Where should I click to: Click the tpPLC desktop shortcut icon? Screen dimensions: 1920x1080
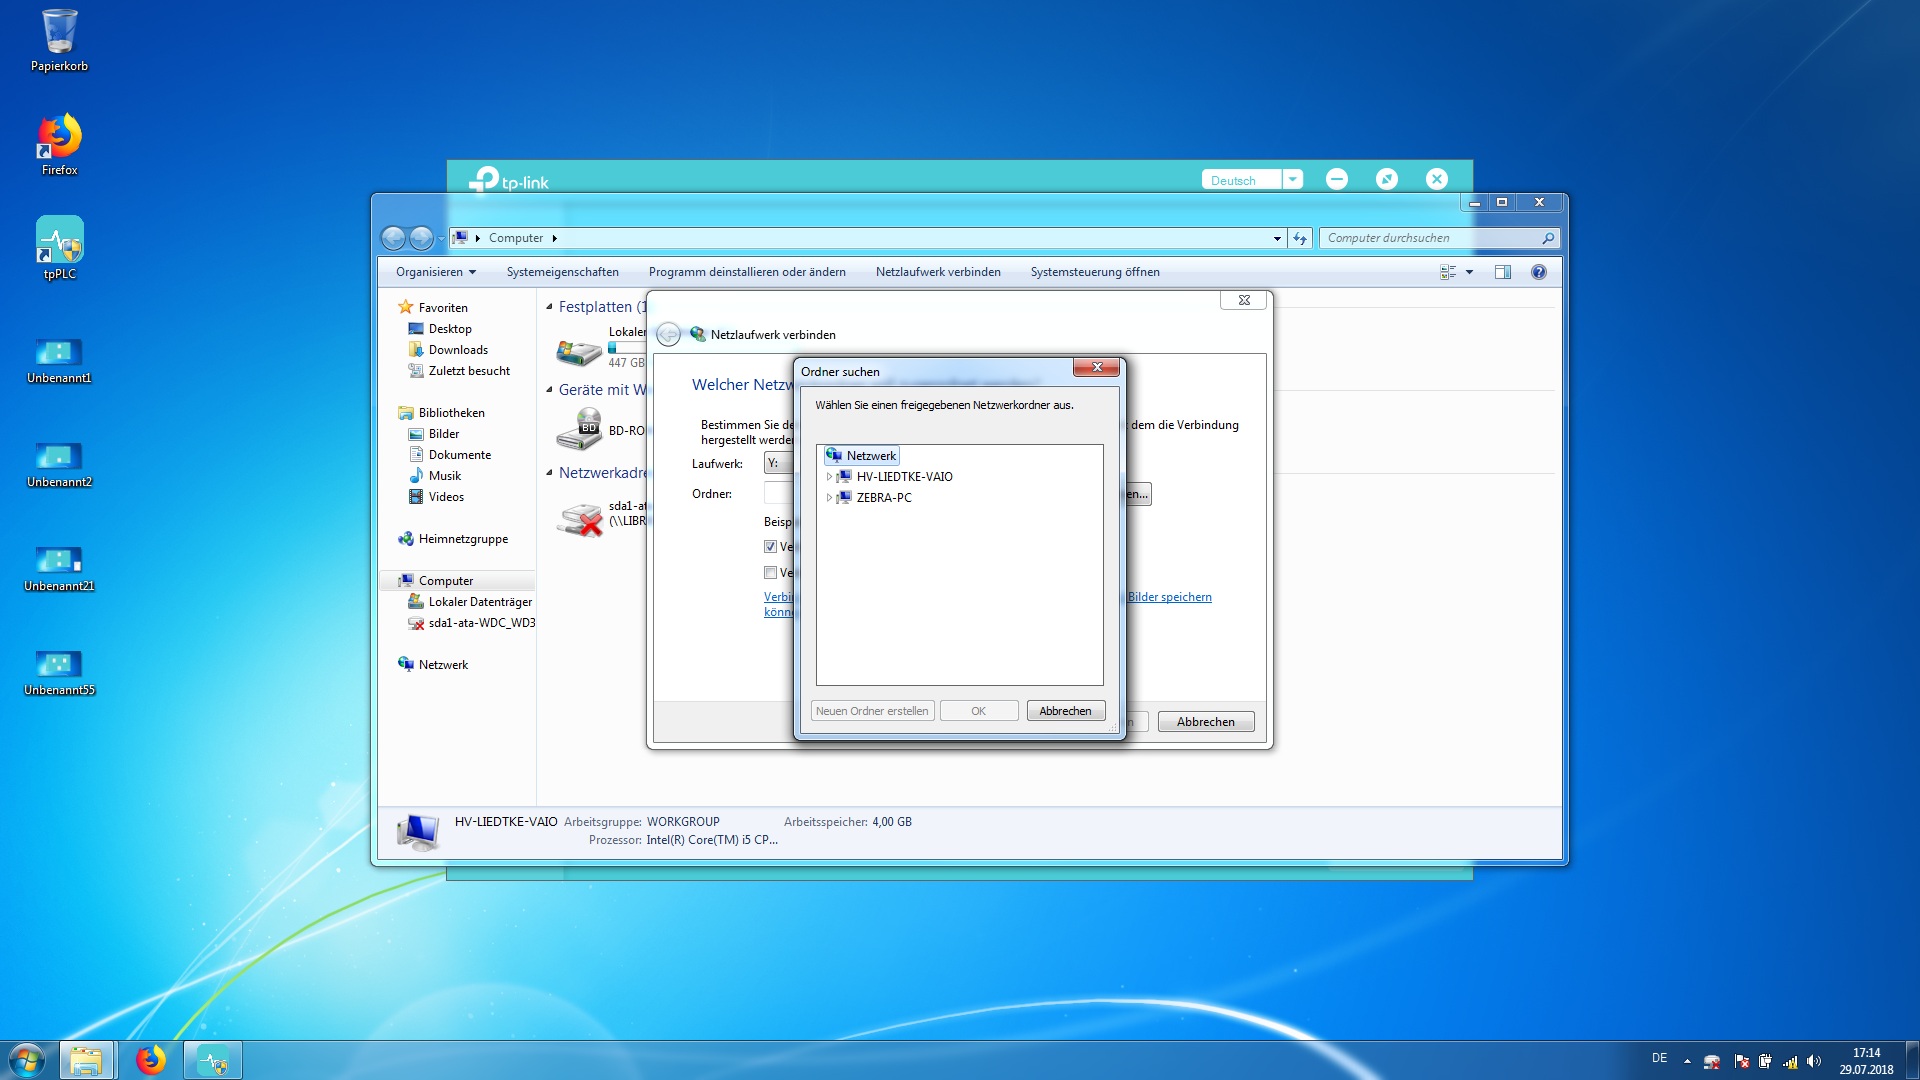click(x=59, y=241)
